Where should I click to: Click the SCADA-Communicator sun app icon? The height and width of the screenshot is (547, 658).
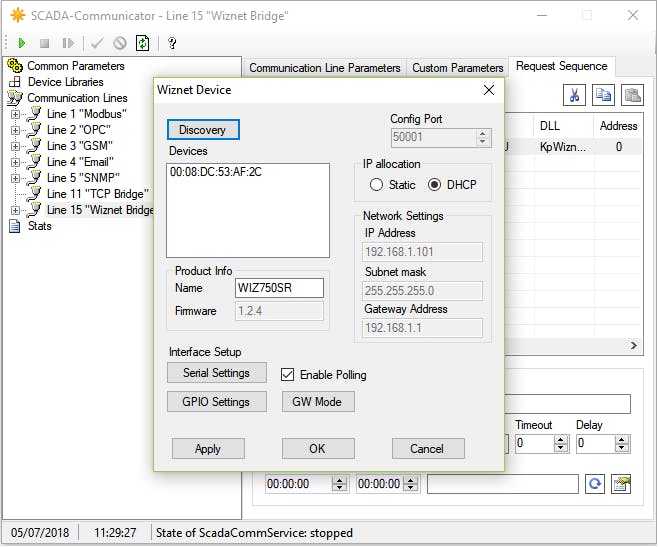[18, 16]
